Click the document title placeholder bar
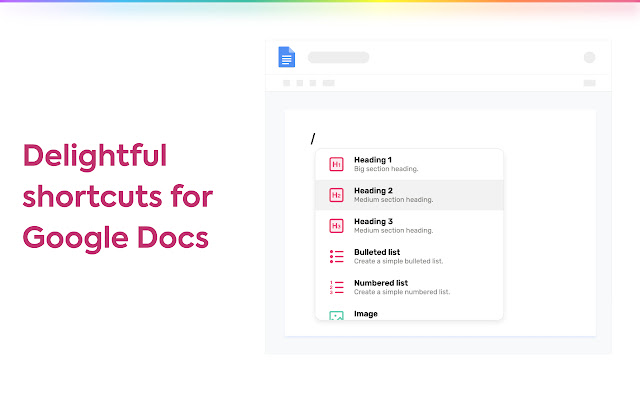The image size is (640, 400). 338,57
